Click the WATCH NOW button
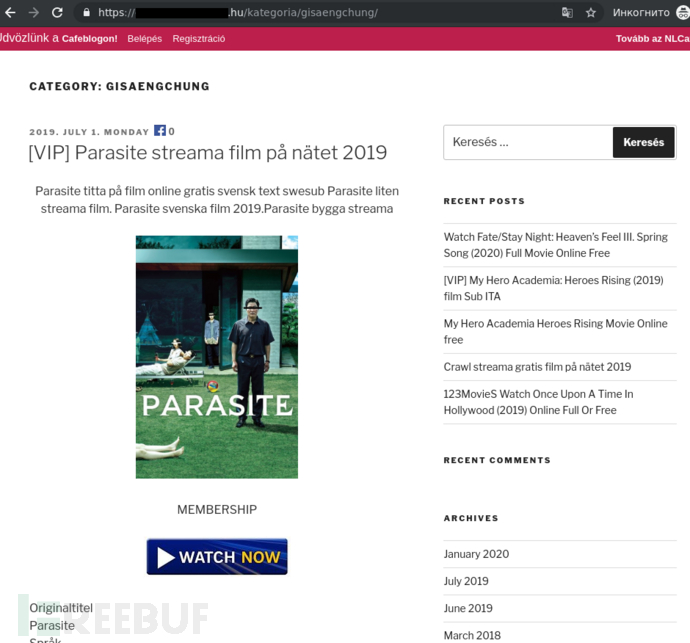 [x=217, y=557]
